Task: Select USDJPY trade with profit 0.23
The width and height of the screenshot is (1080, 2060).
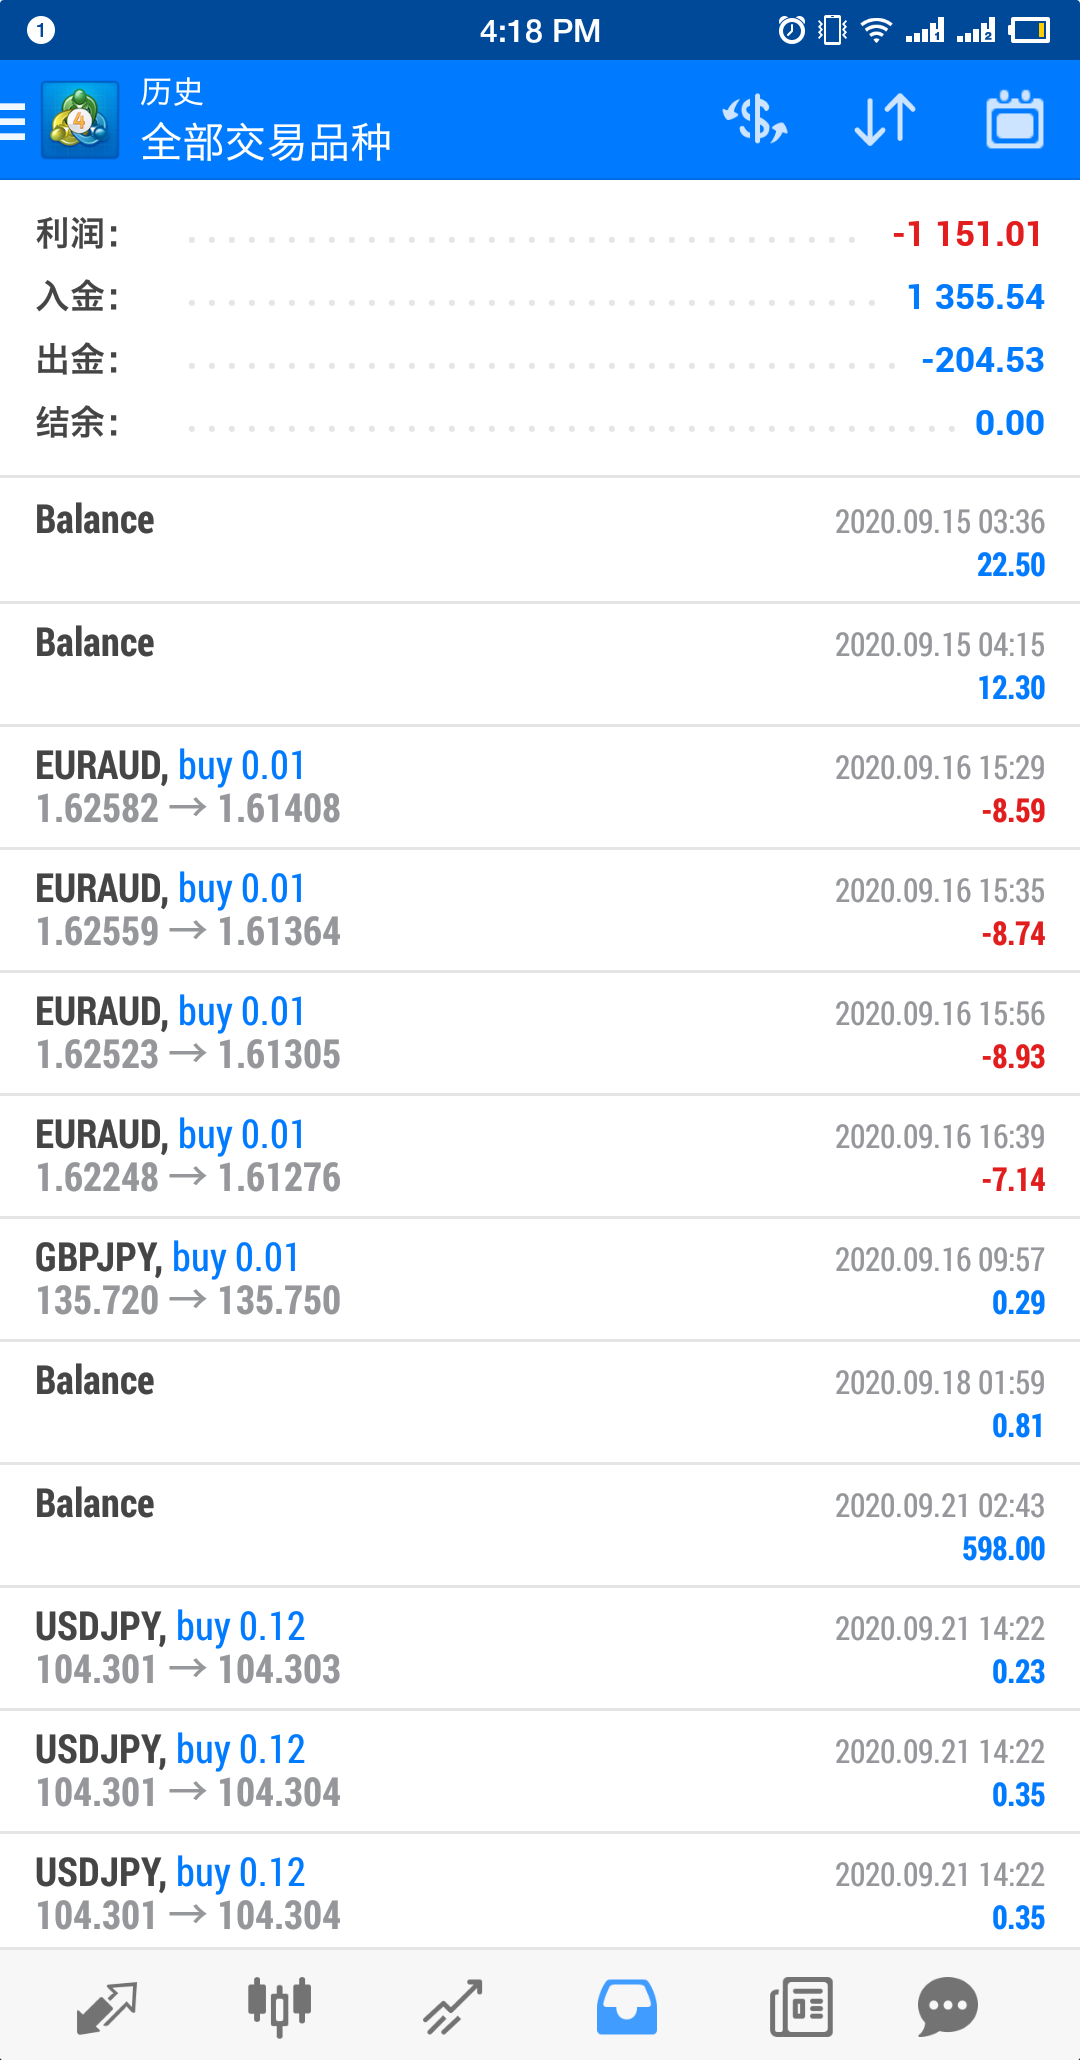Action: tap(540, 1649)
